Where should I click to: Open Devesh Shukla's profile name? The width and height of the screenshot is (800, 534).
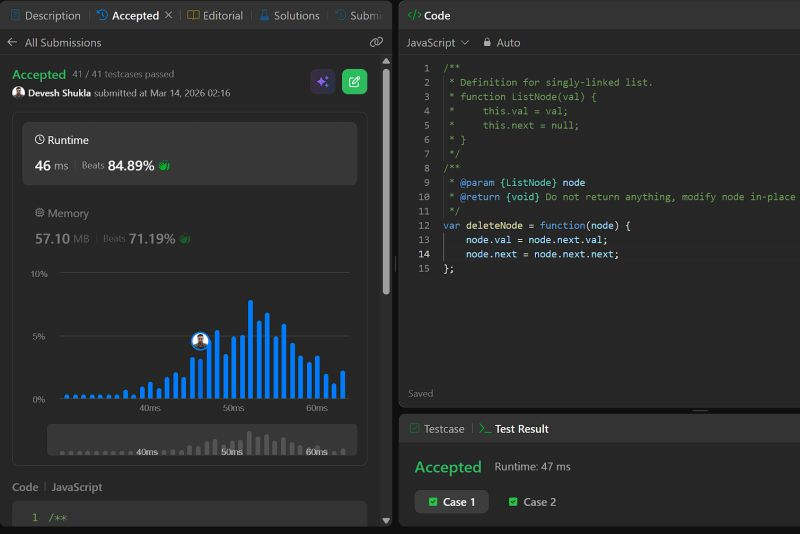pyautogui.click(x=59, y=93)
